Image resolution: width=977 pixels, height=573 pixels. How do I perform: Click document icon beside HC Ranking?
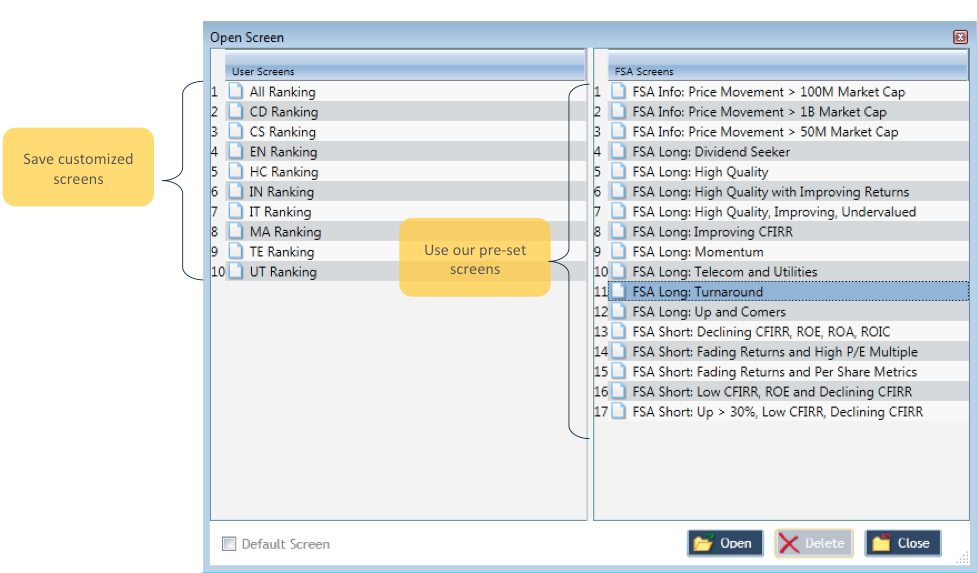[236, 171]
